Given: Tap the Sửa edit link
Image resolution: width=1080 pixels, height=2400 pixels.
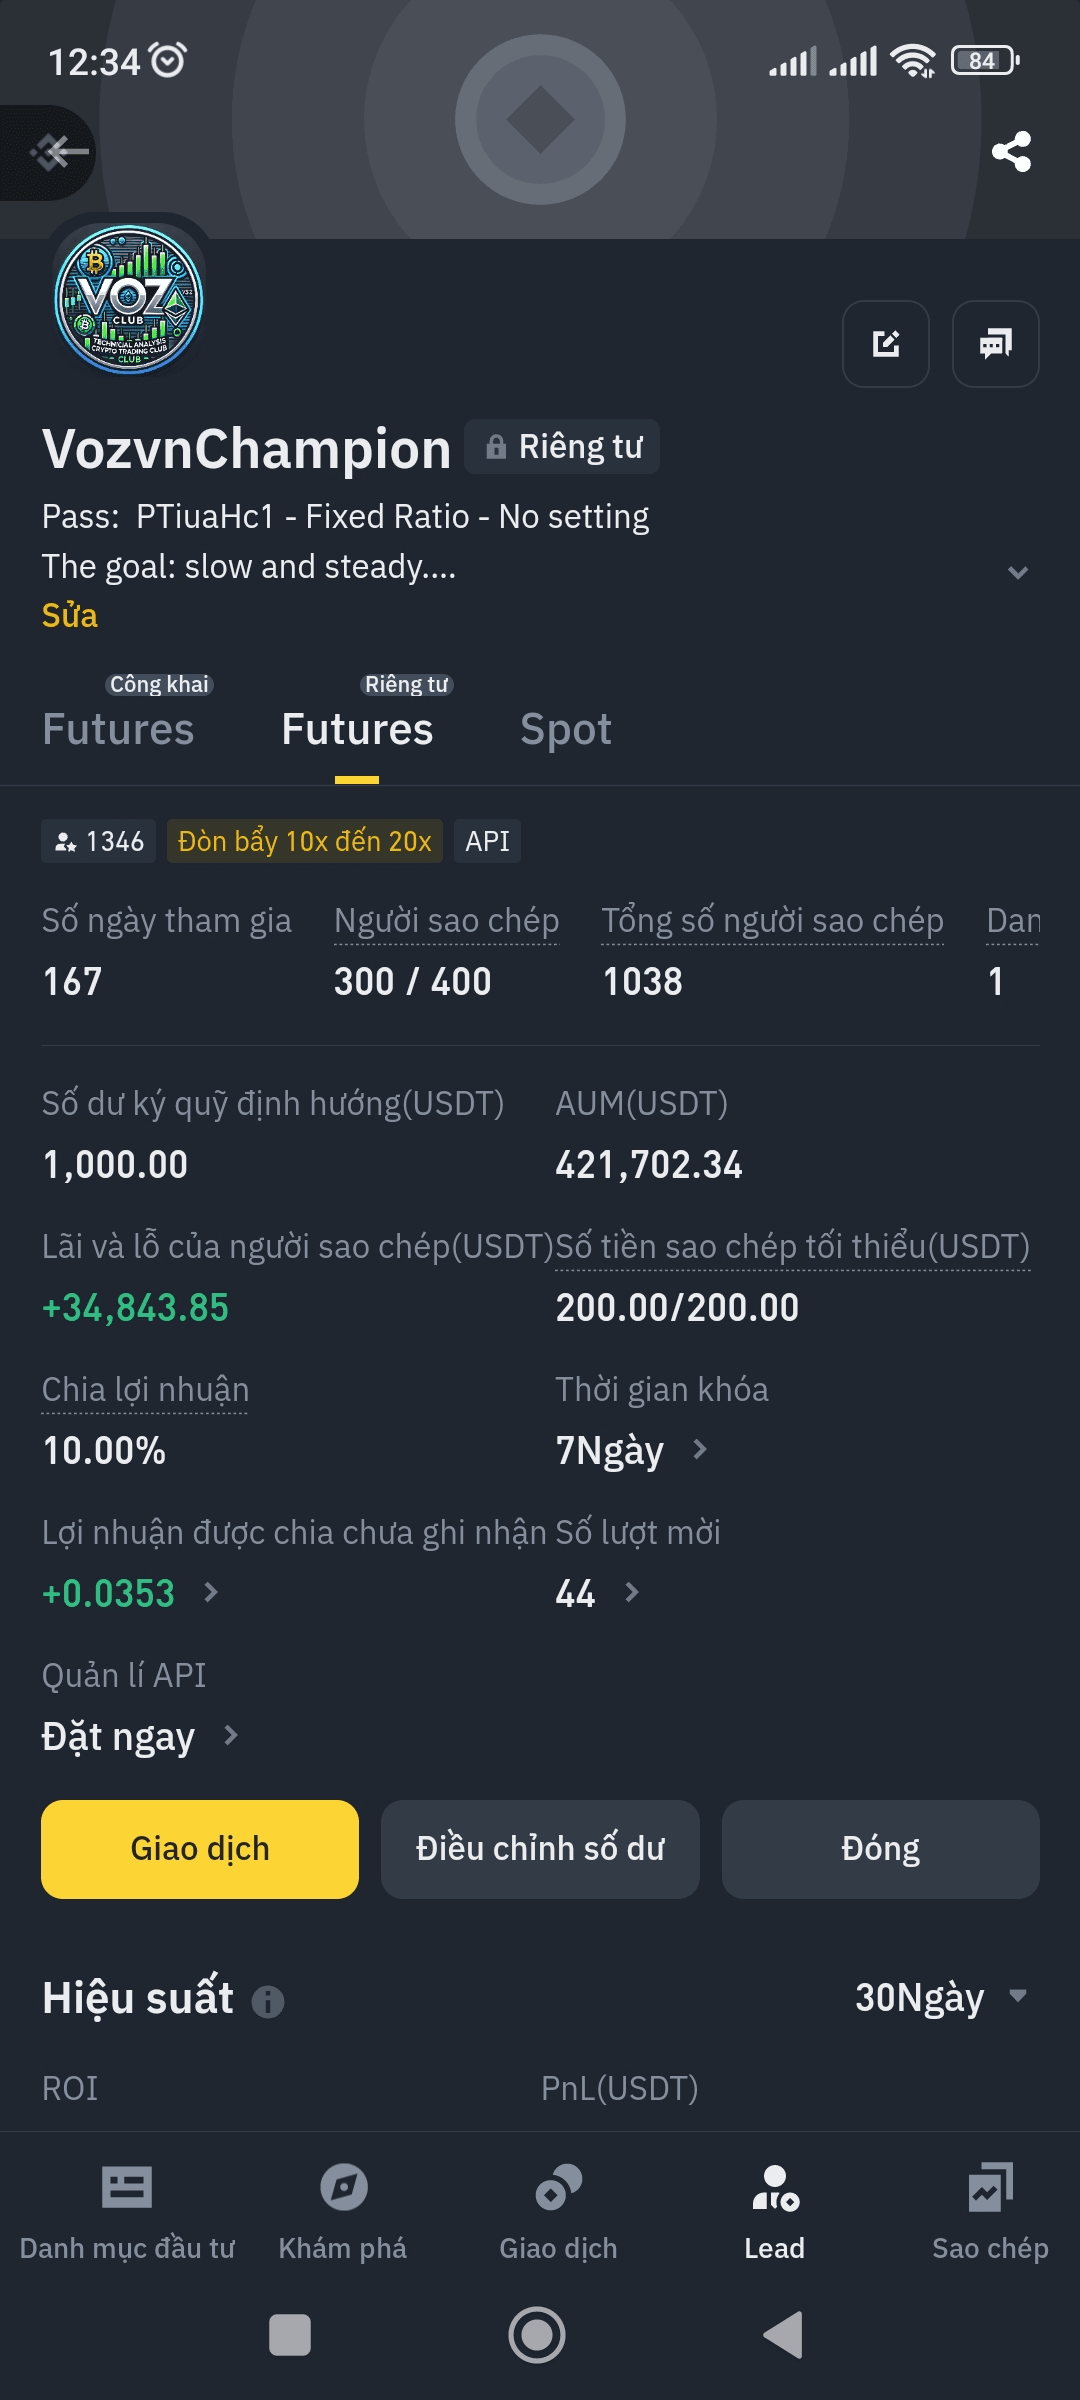Looking at the screenshot, I should (70, 615).
